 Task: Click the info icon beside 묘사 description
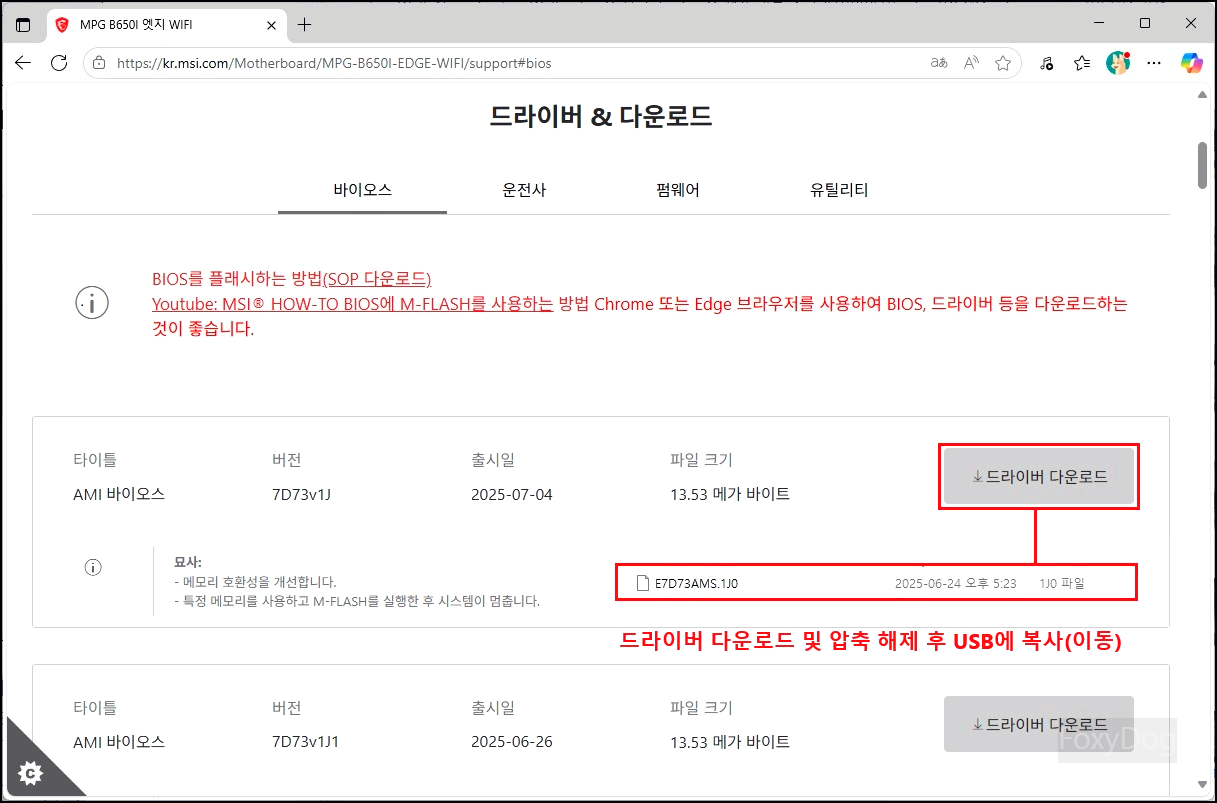point(93,567)
